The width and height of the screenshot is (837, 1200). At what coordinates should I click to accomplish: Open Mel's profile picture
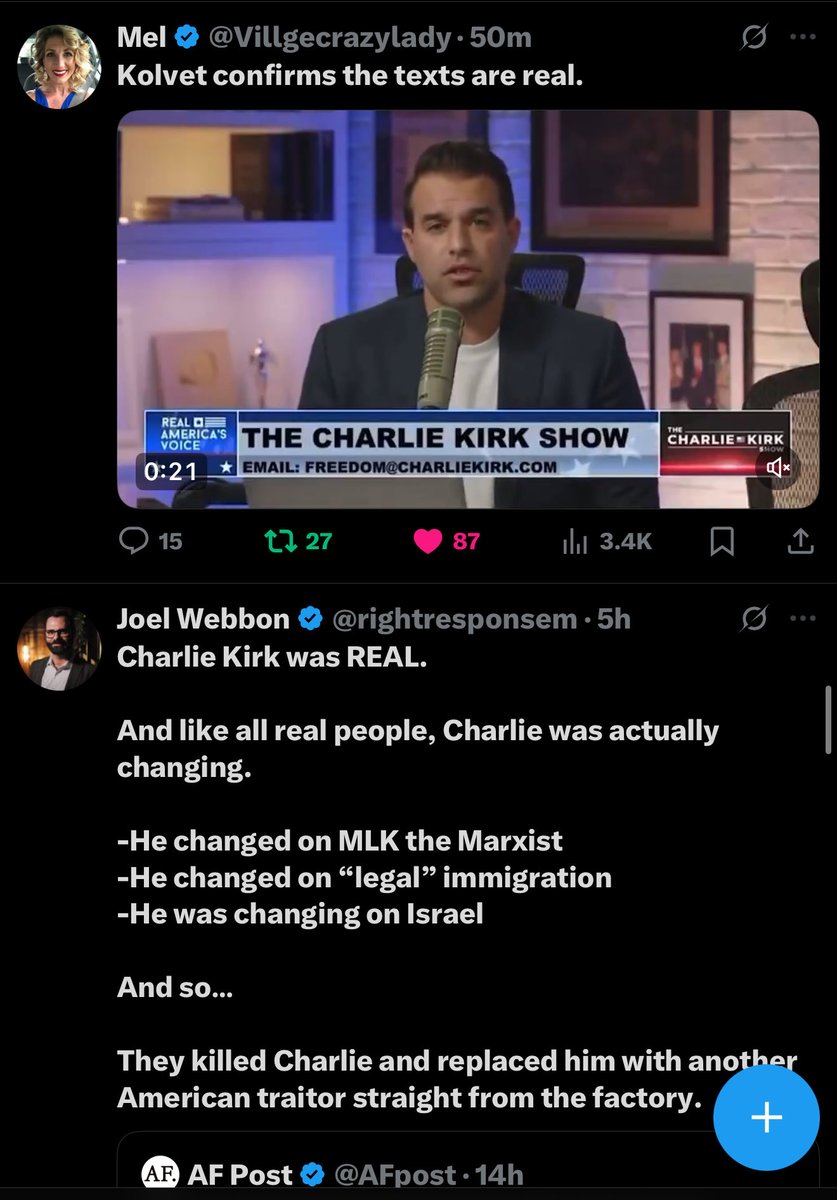coord(59,66)
